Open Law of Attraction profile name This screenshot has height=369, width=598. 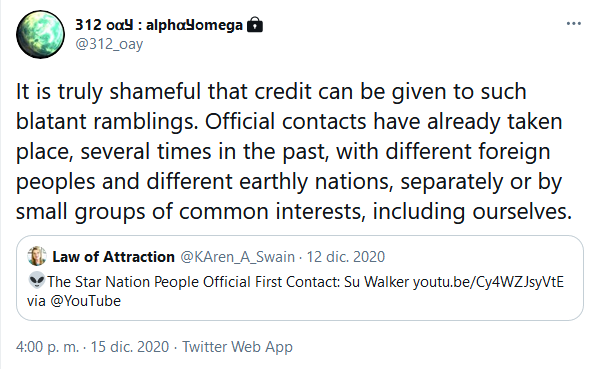pos(113,257)
